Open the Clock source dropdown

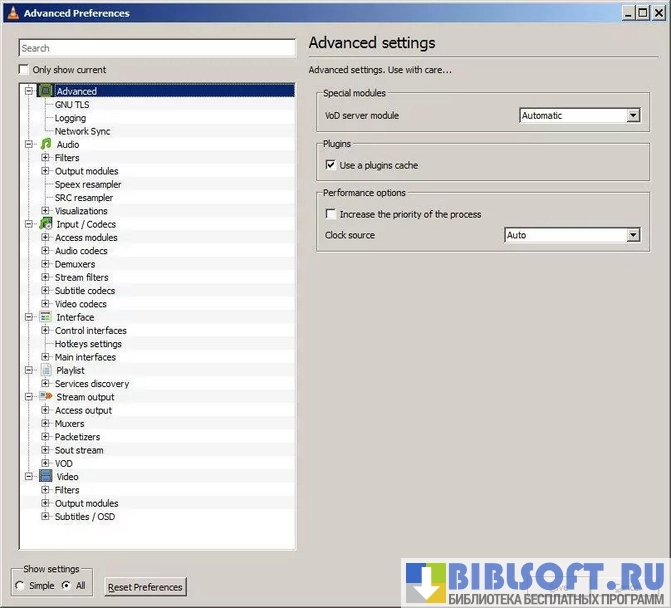click(632, 236)
